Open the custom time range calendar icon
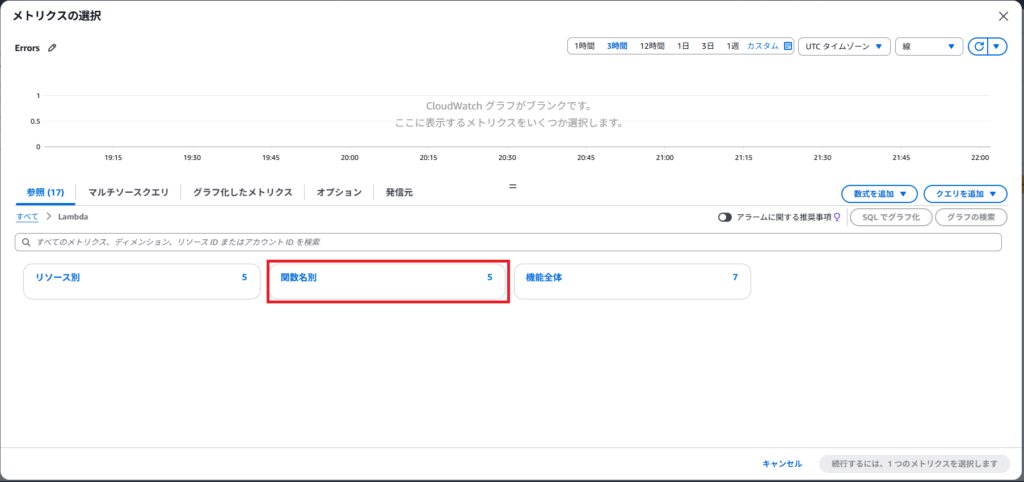Screen dimensions: 1024x482 (788, 46)
